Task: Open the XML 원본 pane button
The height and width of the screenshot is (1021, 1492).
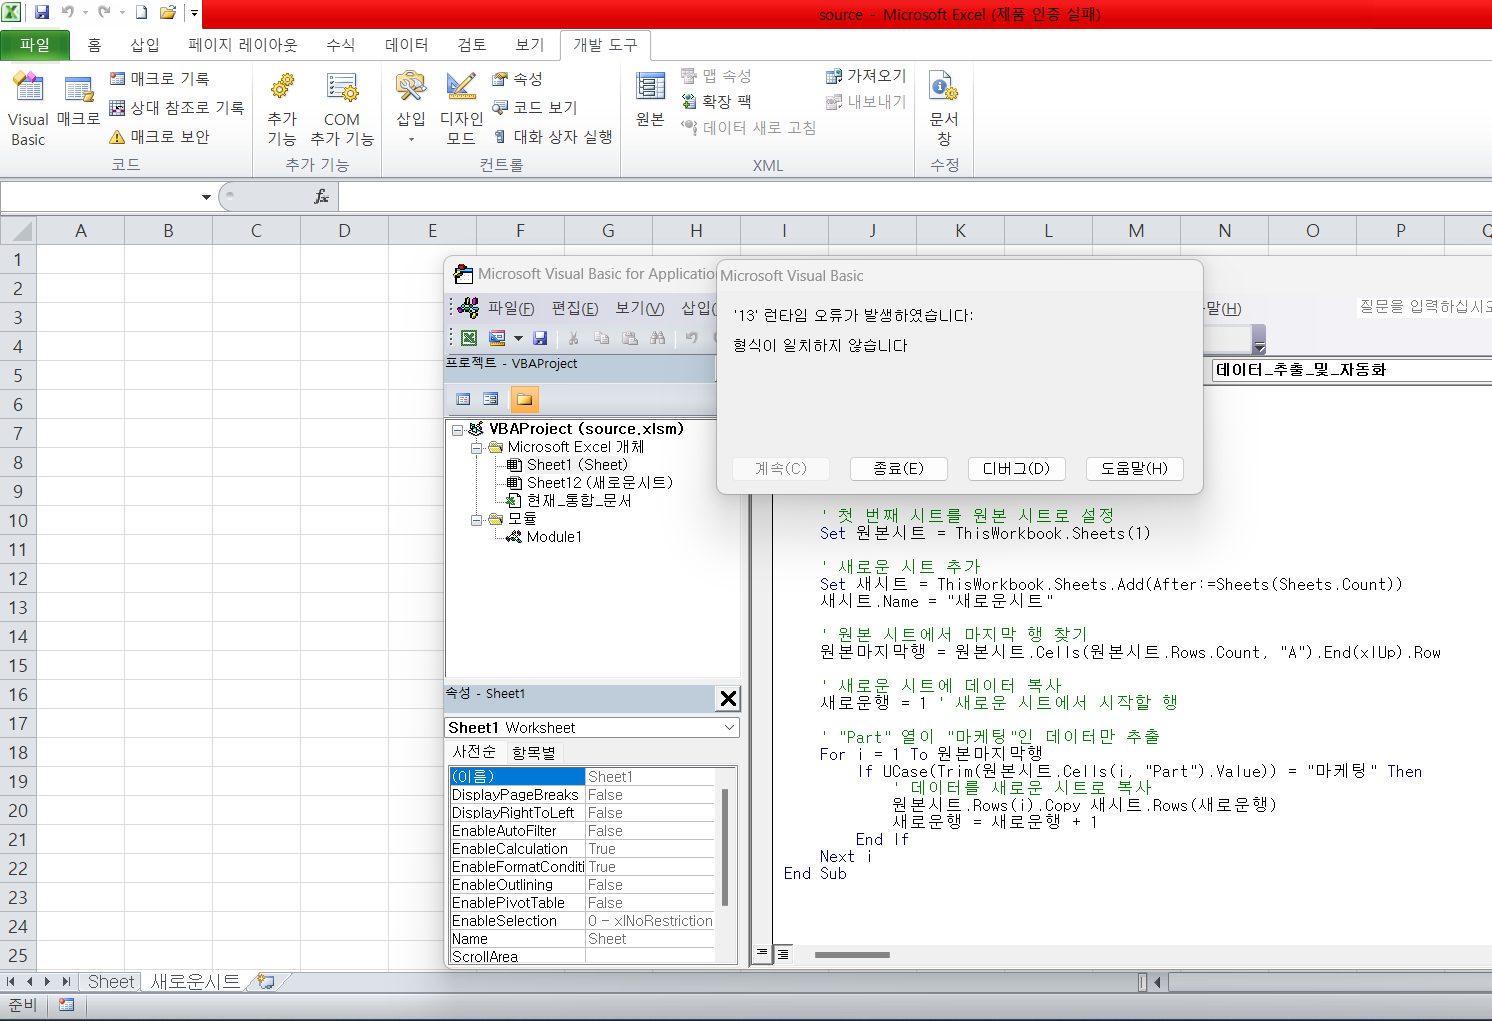Action: (x=650, y=100)
